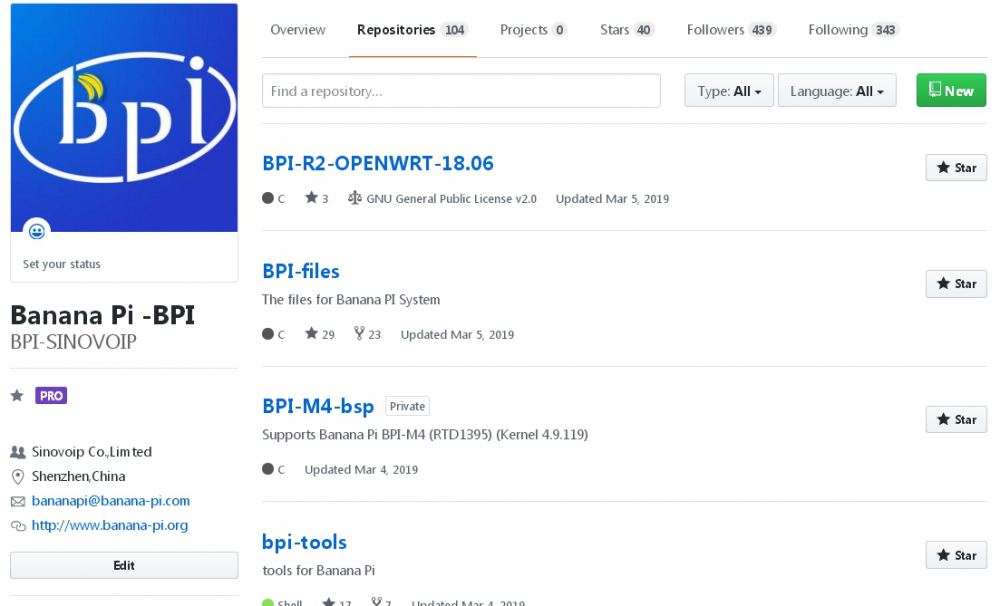Viewport: 1000px width, 606px height.
Task: Click the location pin icon next to Shenzhen,China
Action: (16, 476)
